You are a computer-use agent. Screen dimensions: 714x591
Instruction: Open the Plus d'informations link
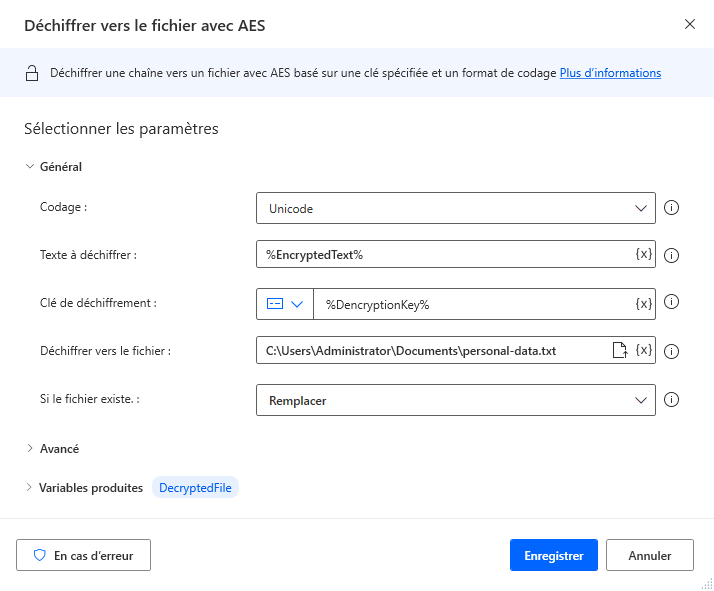(x=610, y=73)
